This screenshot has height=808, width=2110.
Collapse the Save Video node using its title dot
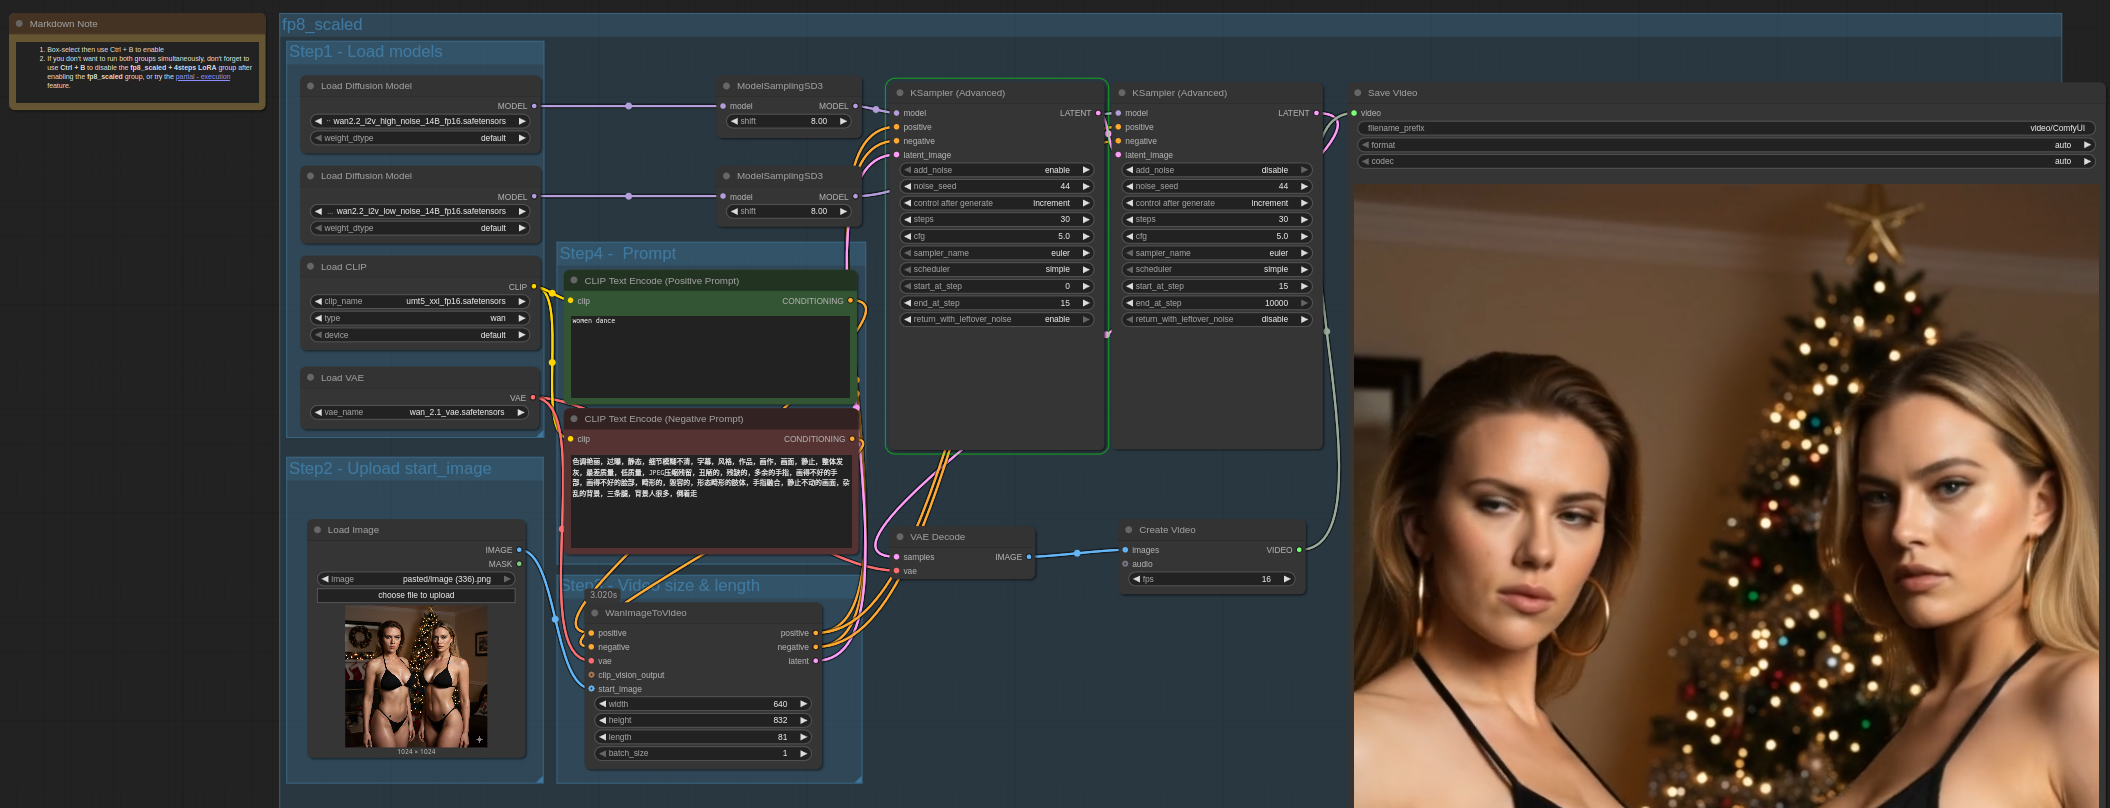[x=1357, y=93]
